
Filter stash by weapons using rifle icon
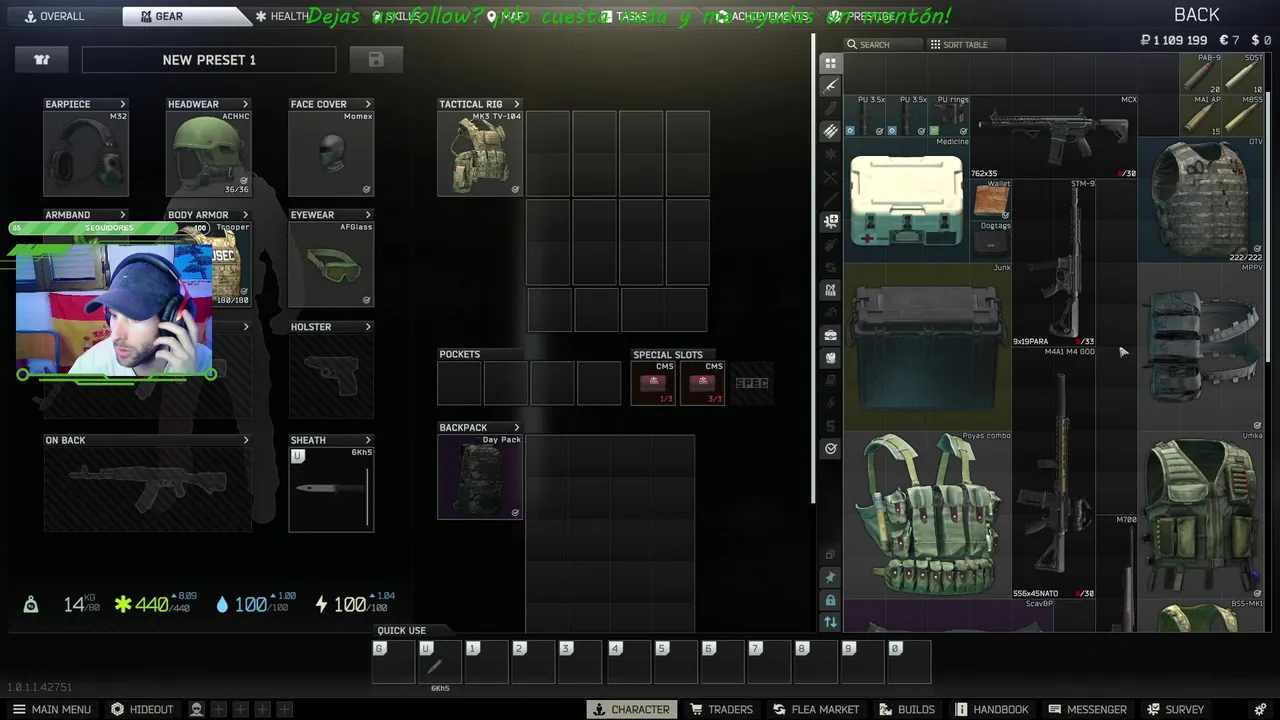[x=830, y=86]
